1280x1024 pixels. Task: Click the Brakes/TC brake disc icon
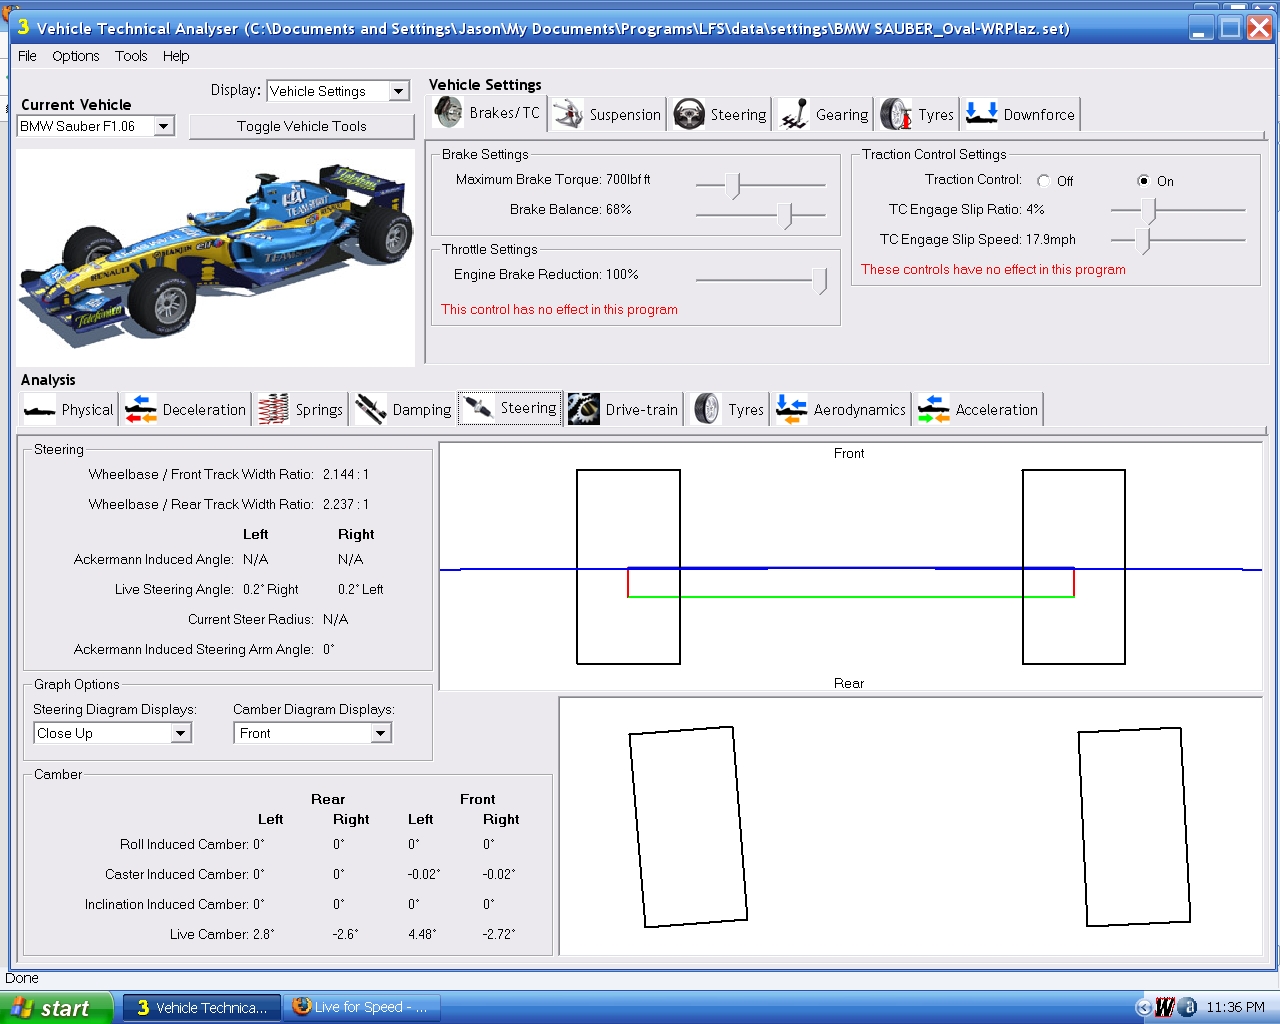pos(448,113)
